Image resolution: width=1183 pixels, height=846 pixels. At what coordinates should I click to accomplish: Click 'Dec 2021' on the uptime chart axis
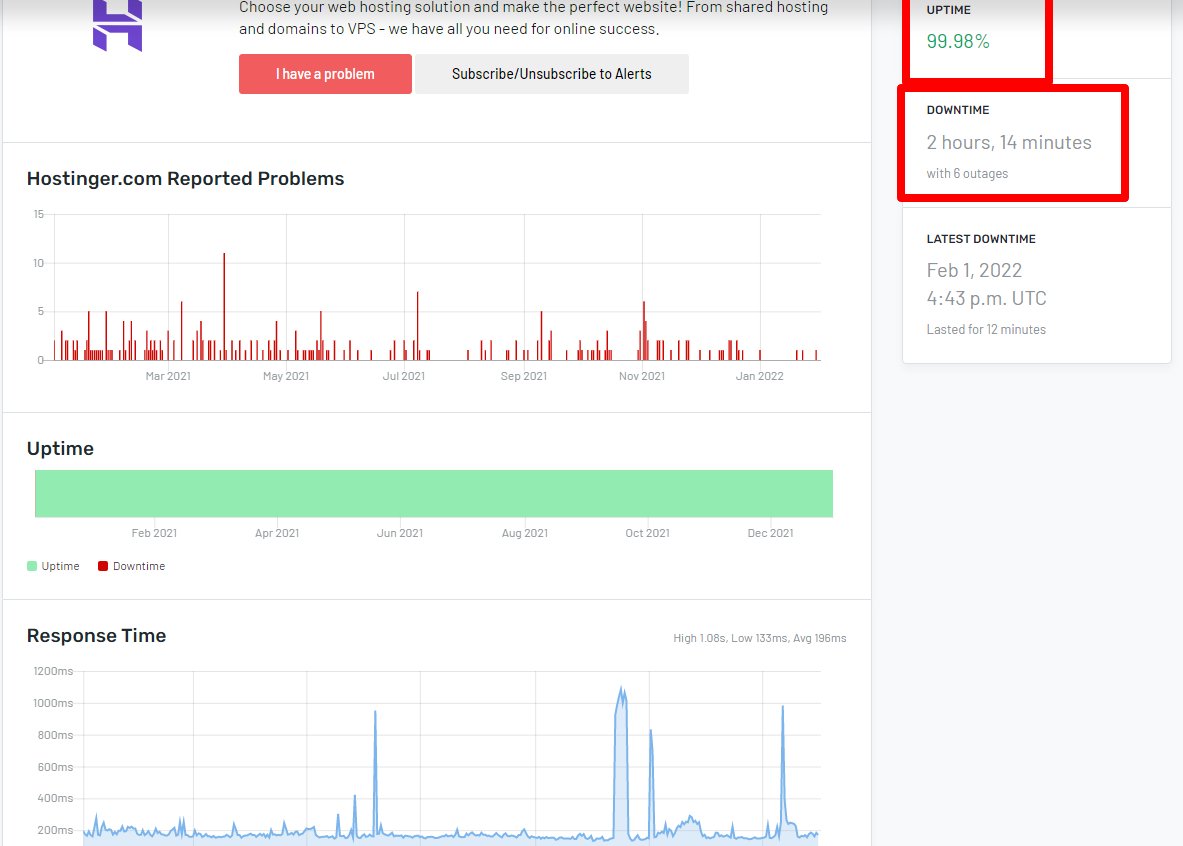[770, 533]
